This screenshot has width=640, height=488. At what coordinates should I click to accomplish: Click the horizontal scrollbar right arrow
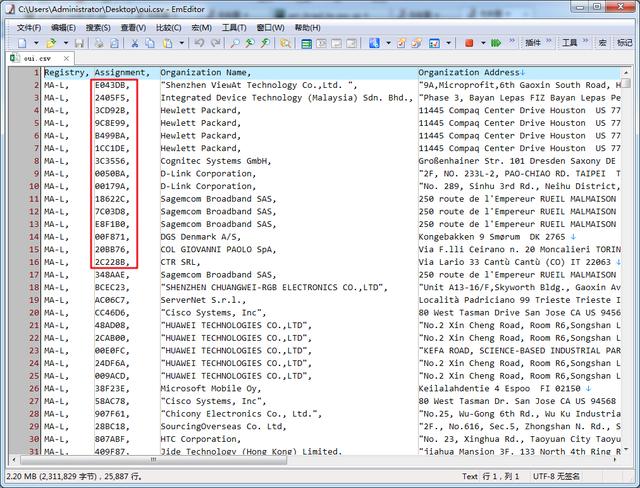pyautogui.click(x=615, y=460)
